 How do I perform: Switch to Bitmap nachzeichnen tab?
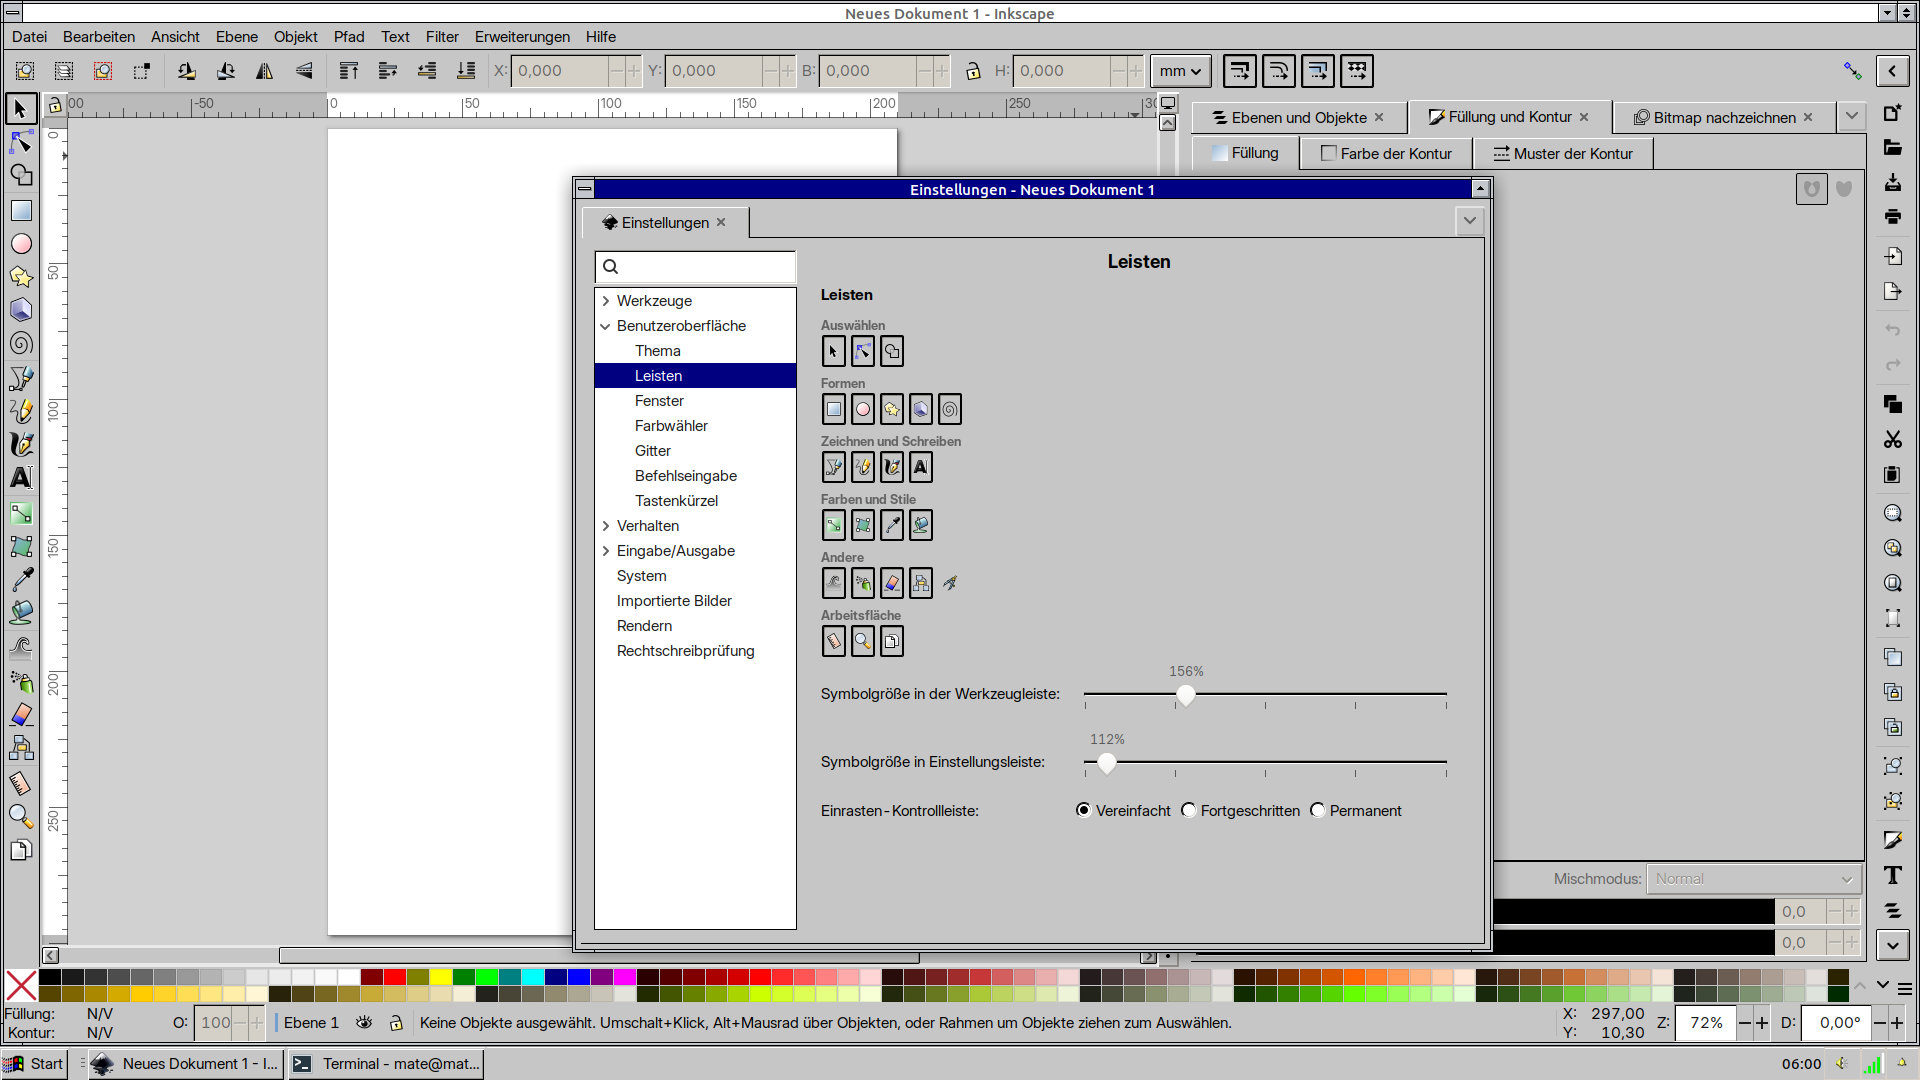pyautogui.click(x=1724, y=117)
